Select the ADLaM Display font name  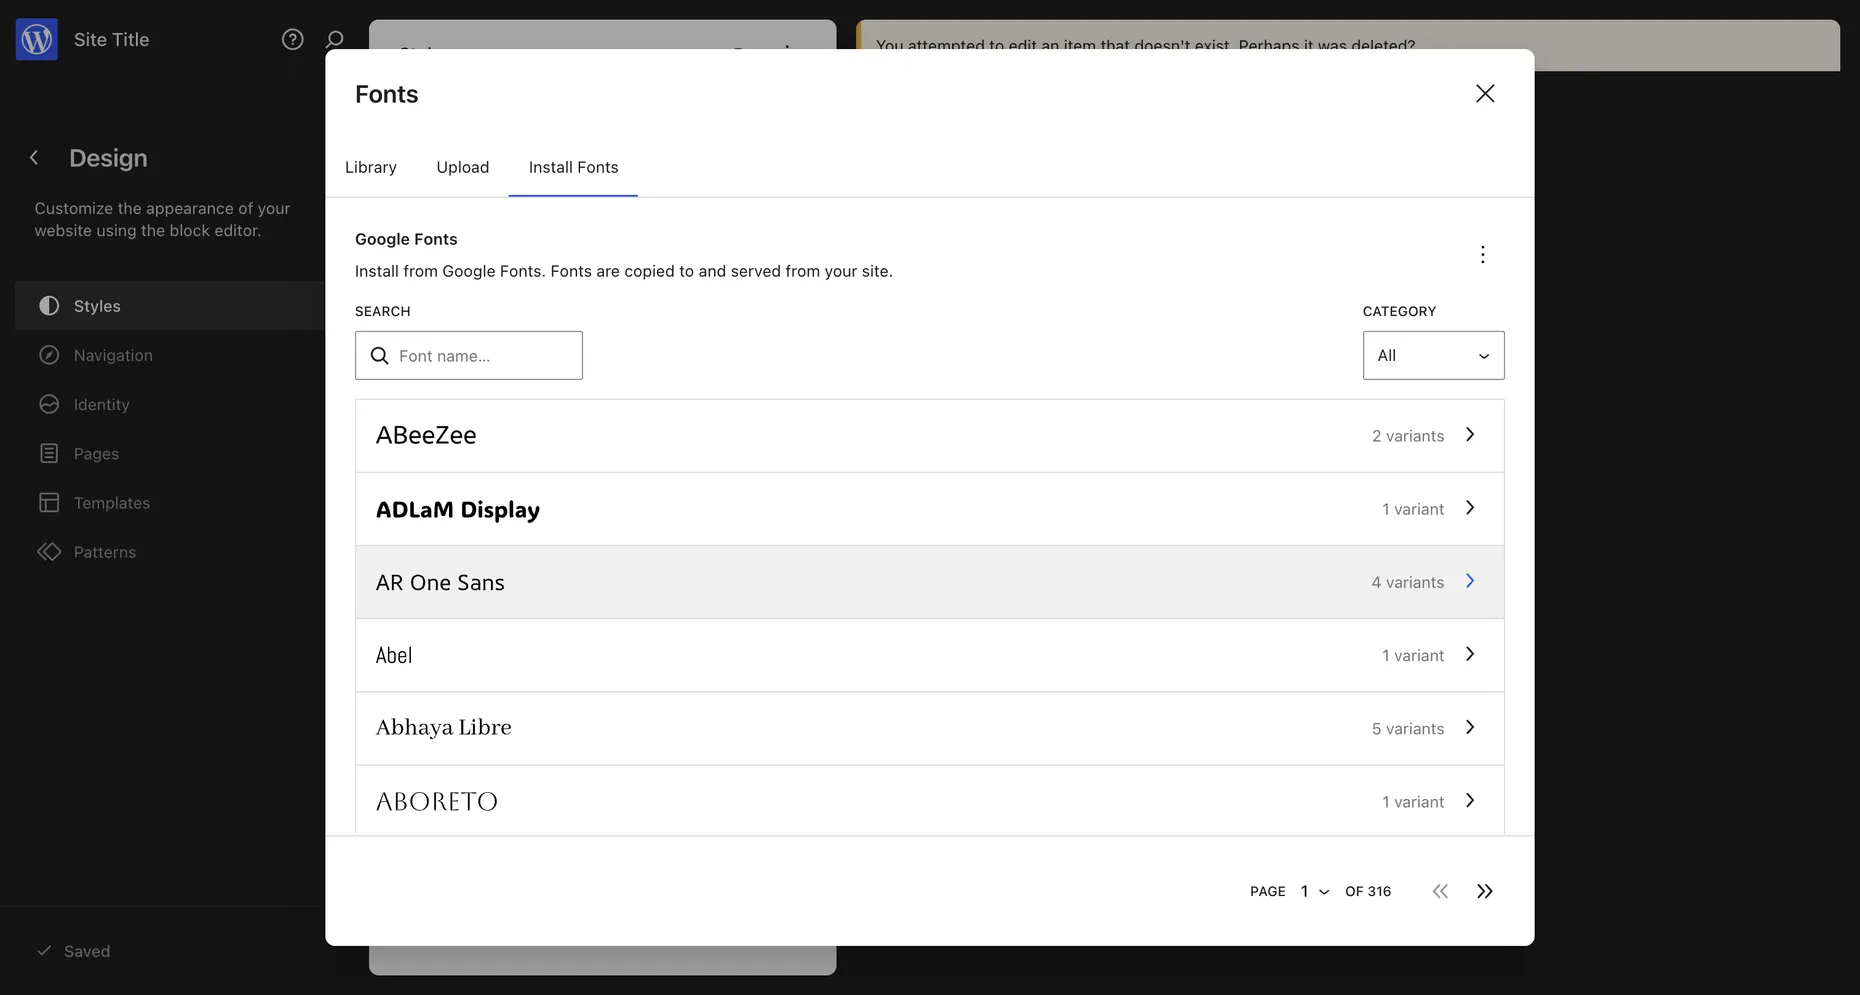click(458, 509)
